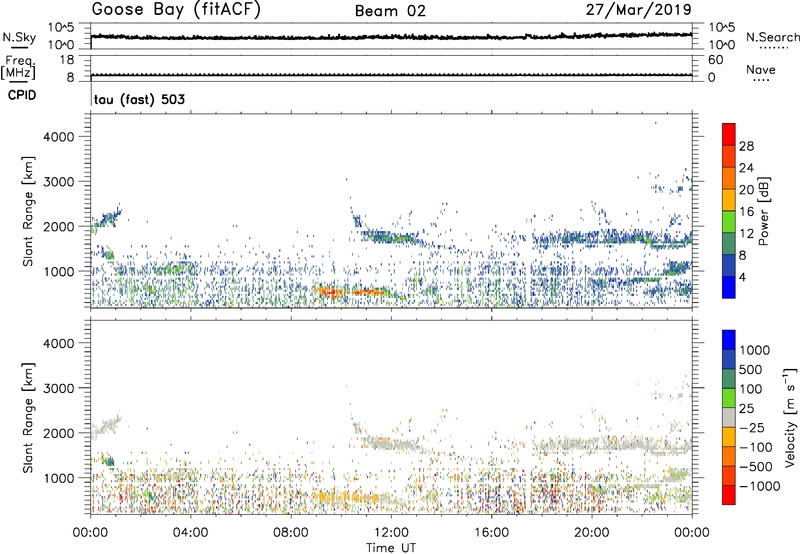Click the '18' frequency axis tick label
The image size is (800, 554).
pyautogui.click(x=66, y=60)
